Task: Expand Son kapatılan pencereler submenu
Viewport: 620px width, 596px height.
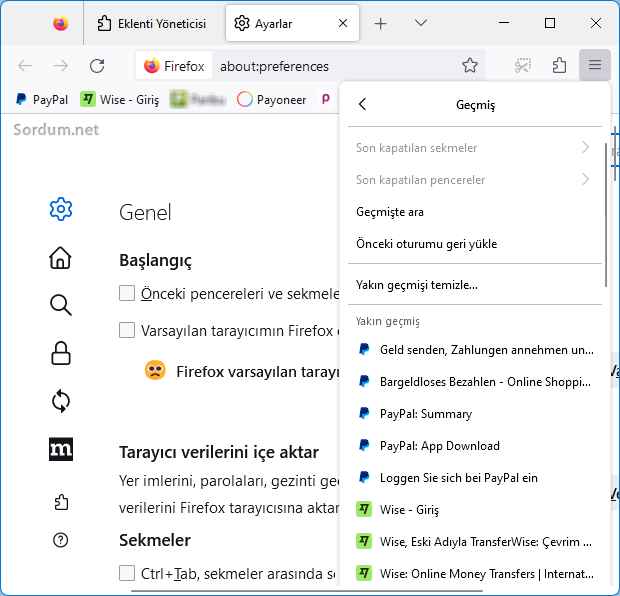Action: pos(474,180)
